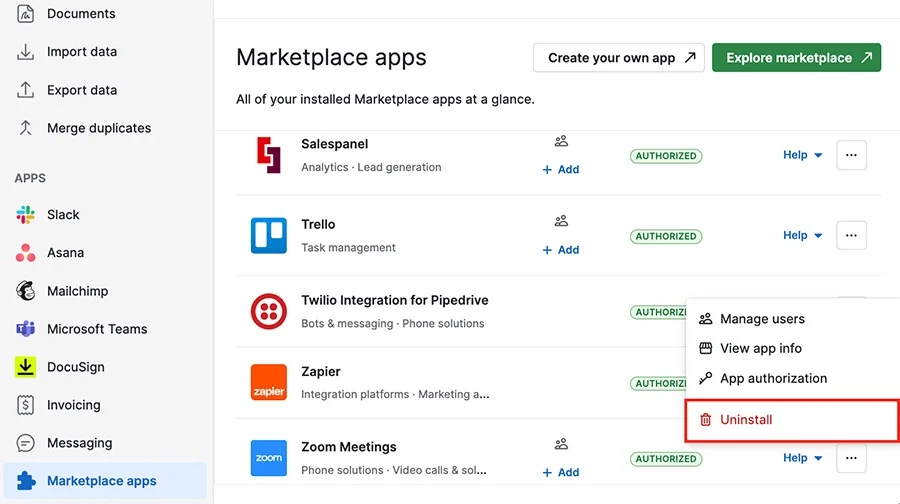Click the Zoom Meetings app title
Viewport: 900px width, 504px height.
[x=349, y=447]
